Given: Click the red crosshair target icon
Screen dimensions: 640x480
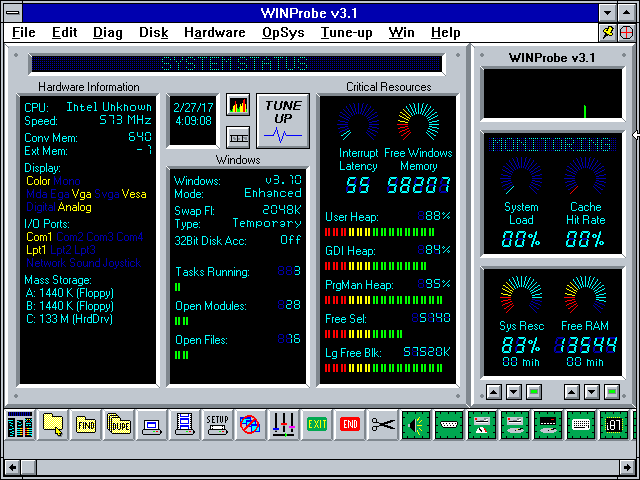Looking at the screenshot, I should click(626, 33).
